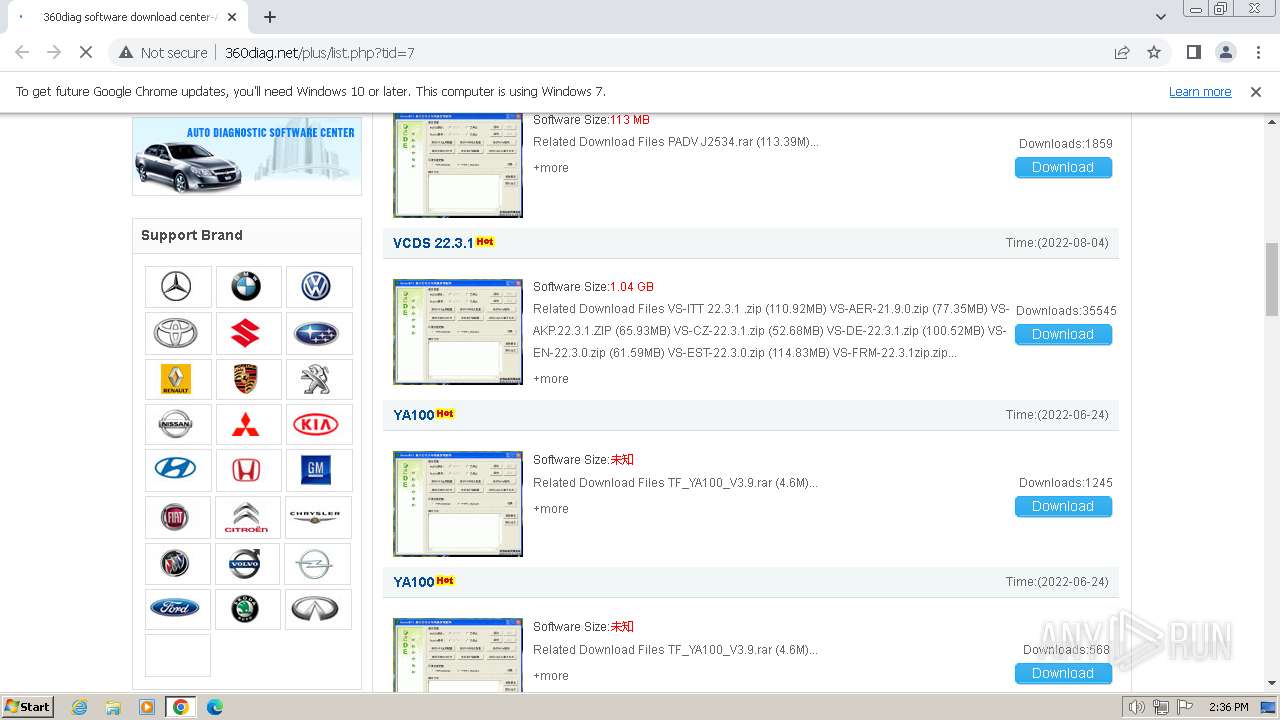Viewport: 1280px width, 720px height.
Task: Click the Auto Diagnostic Software Center banner
Action: (x=247, y=155)
